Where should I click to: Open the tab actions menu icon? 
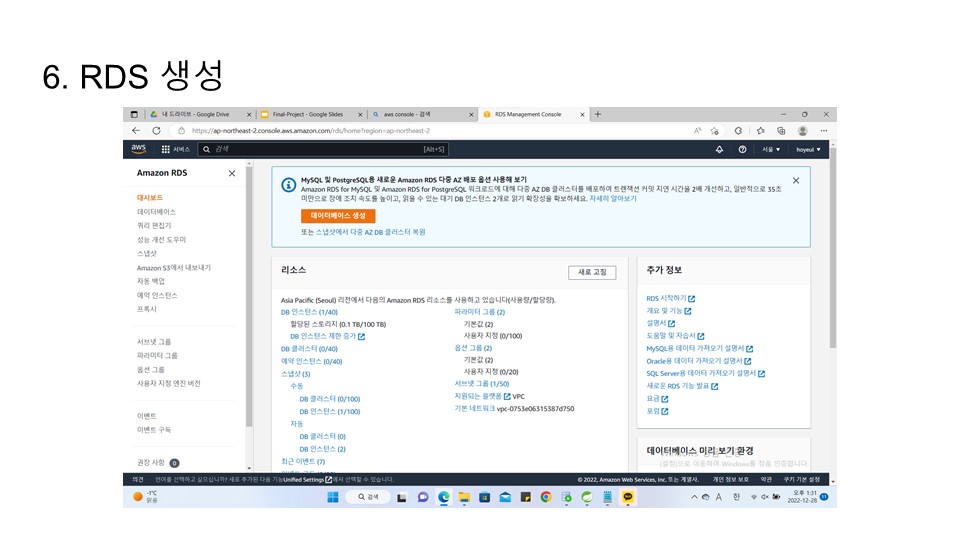[x=134, y=114]
